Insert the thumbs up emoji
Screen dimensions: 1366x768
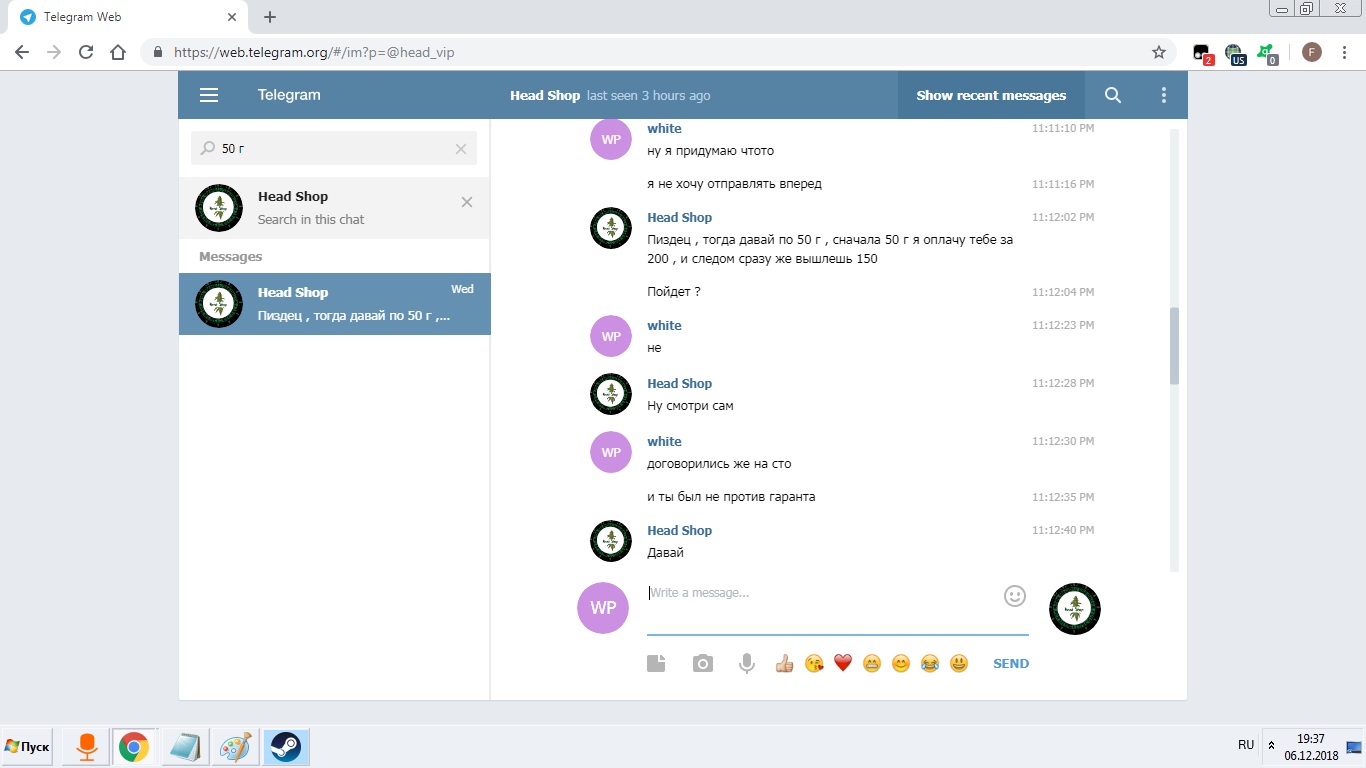click(784, 663)
